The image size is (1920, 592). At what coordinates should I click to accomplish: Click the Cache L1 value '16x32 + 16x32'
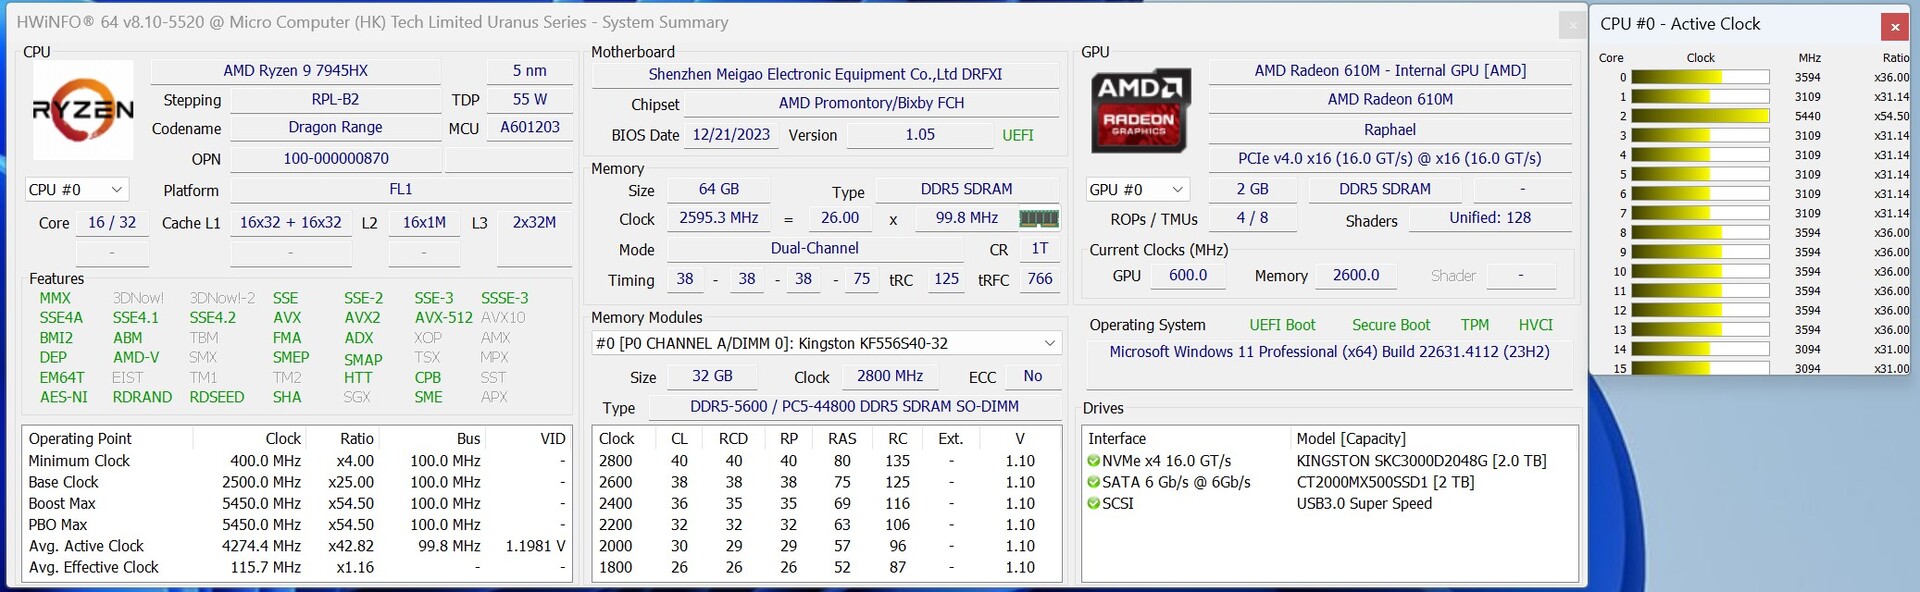tap(291, 223)
